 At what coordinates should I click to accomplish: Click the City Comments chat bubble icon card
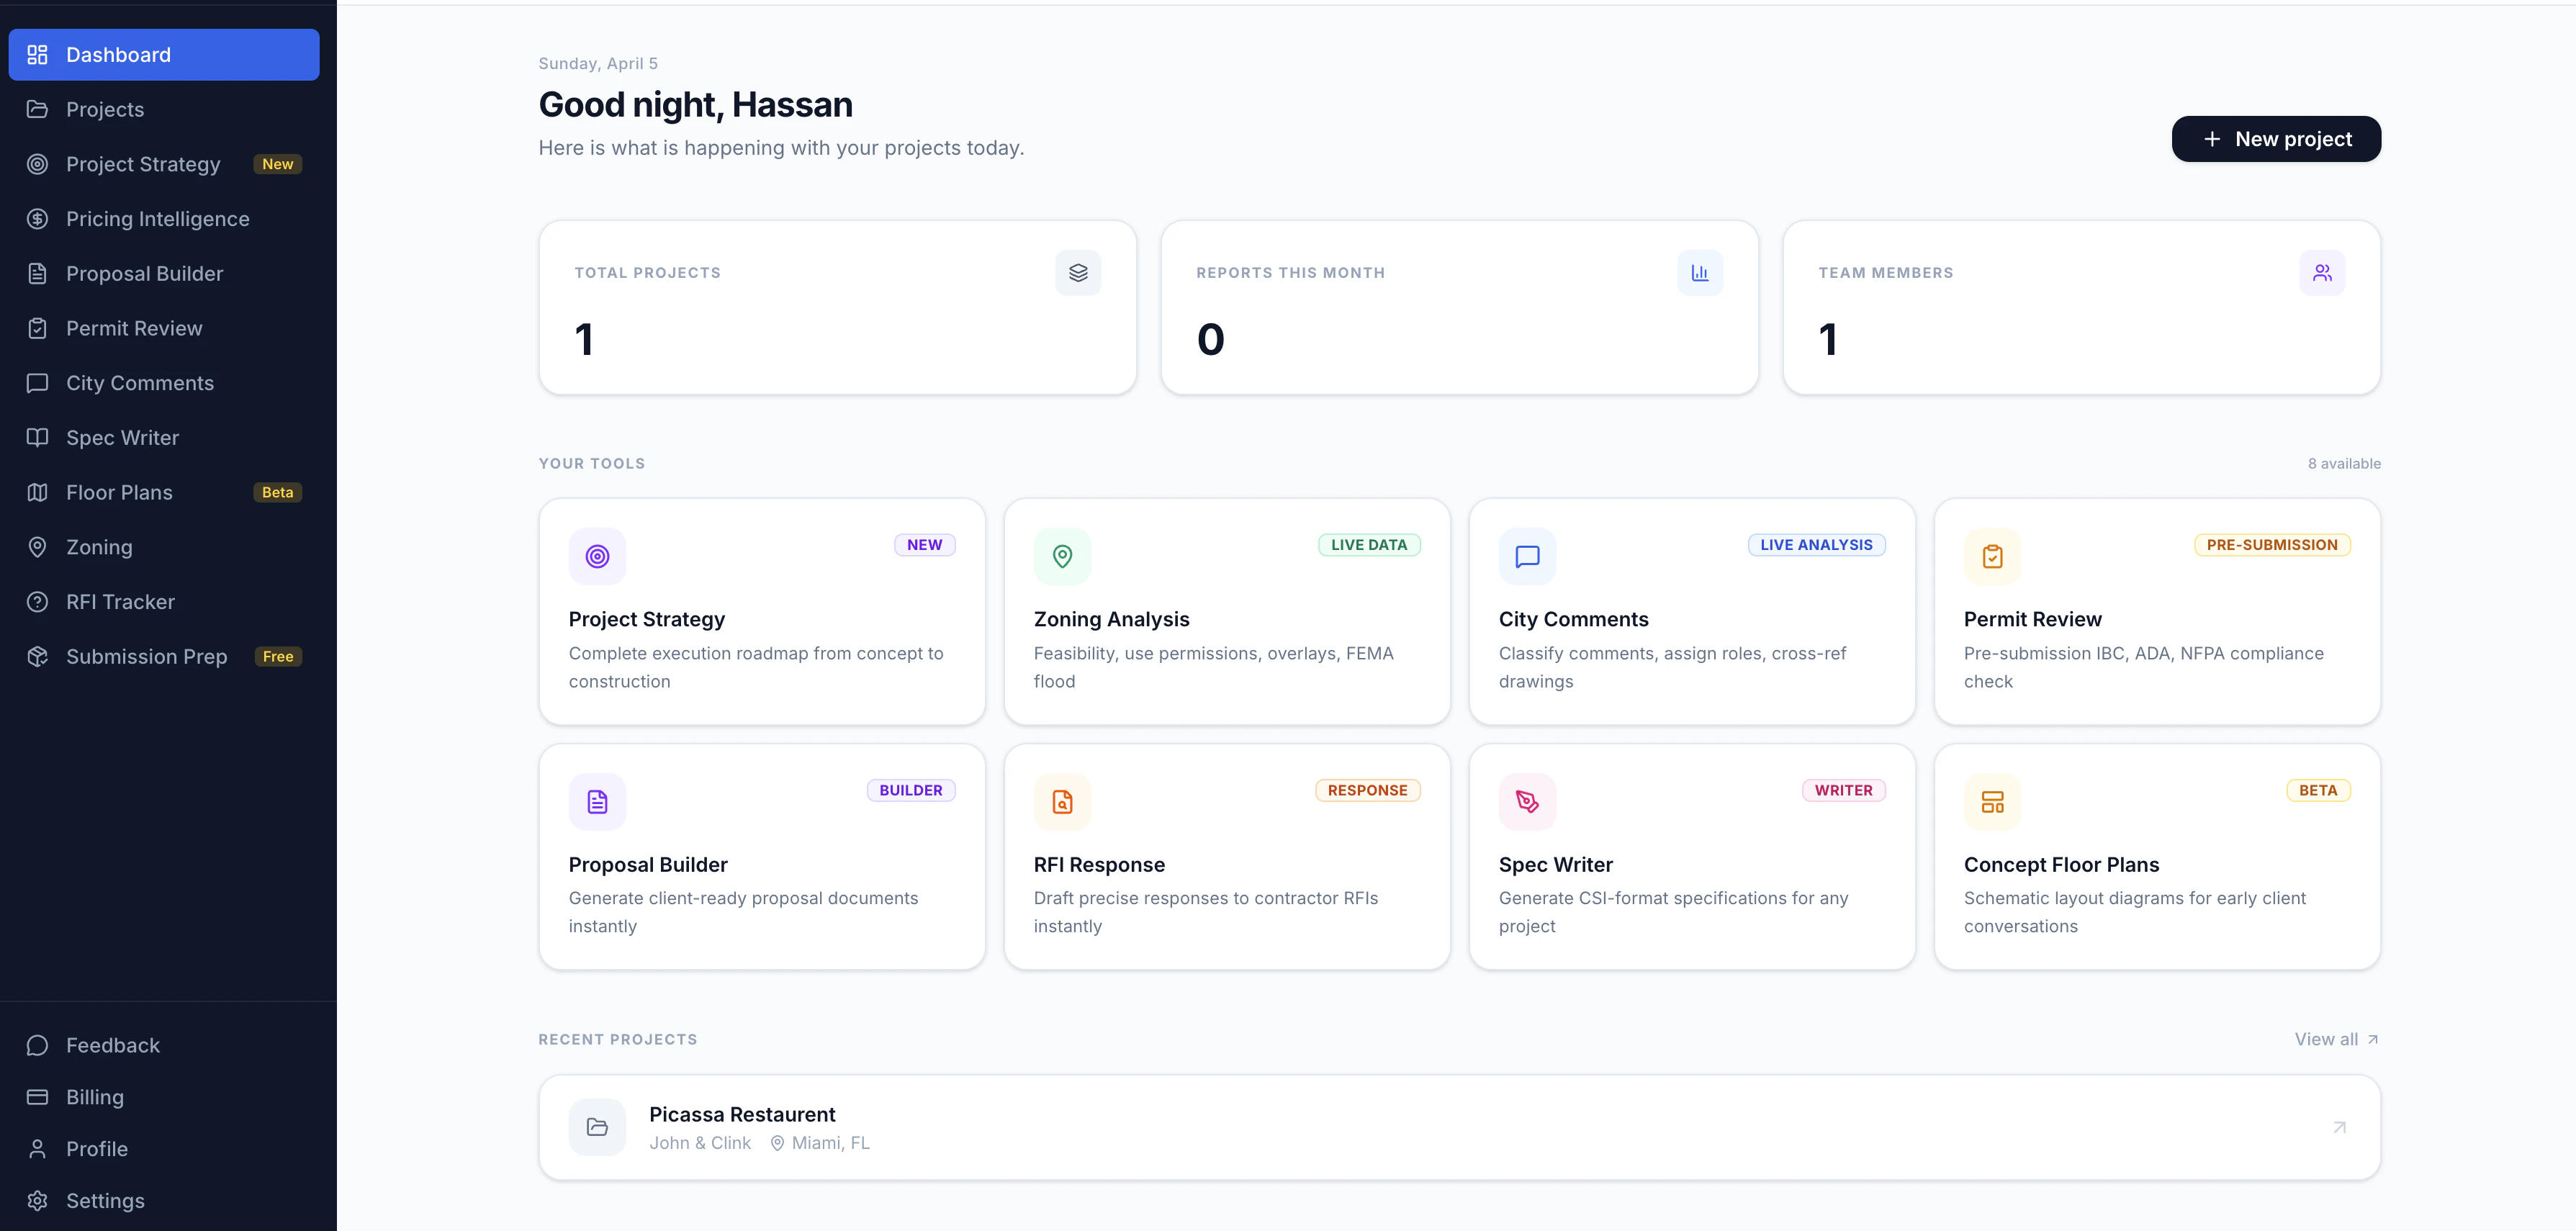tap(1527, 556)
